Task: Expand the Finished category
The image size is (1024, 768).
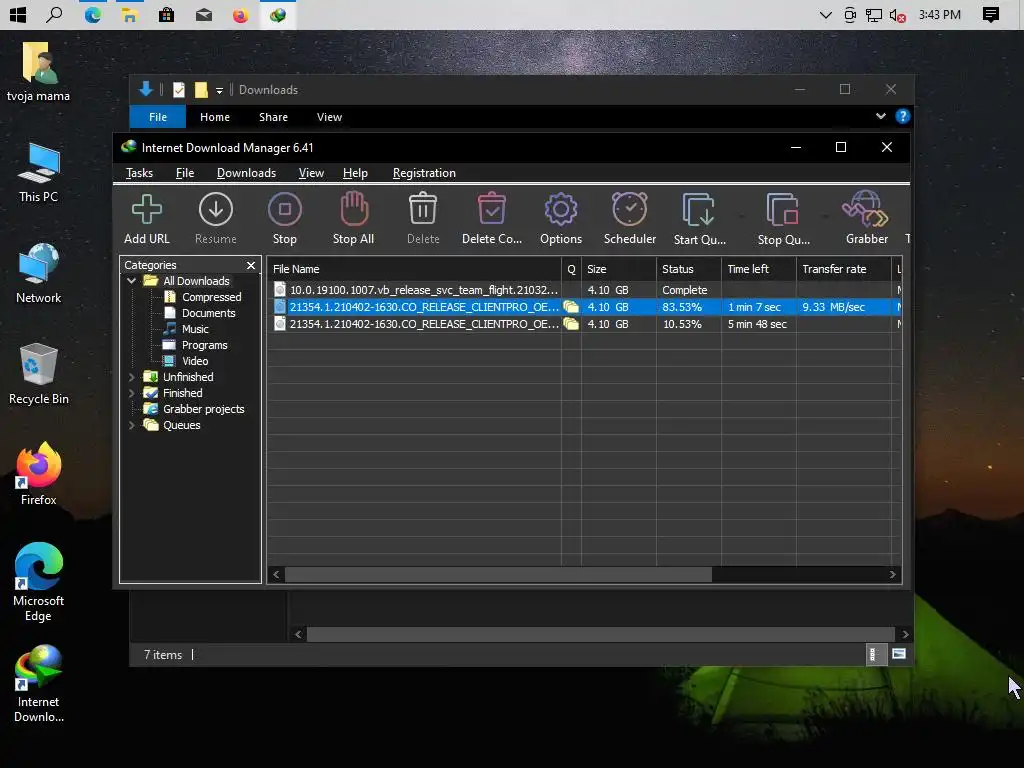Action: [x=131, y=393]
